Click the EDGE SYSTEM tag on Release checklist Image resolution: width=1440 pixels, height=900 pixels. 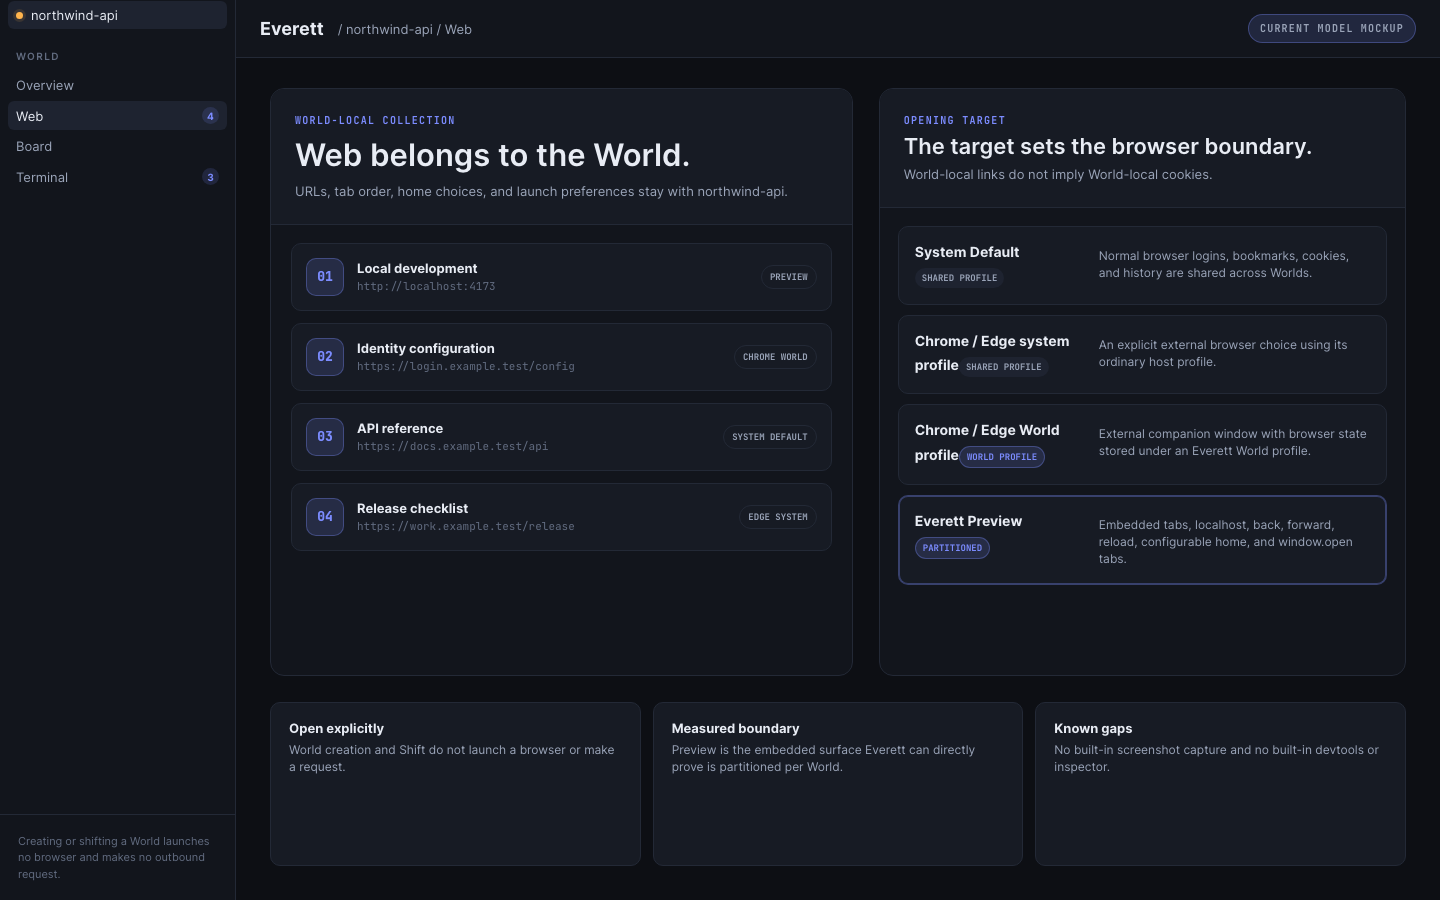coord(778,517)
